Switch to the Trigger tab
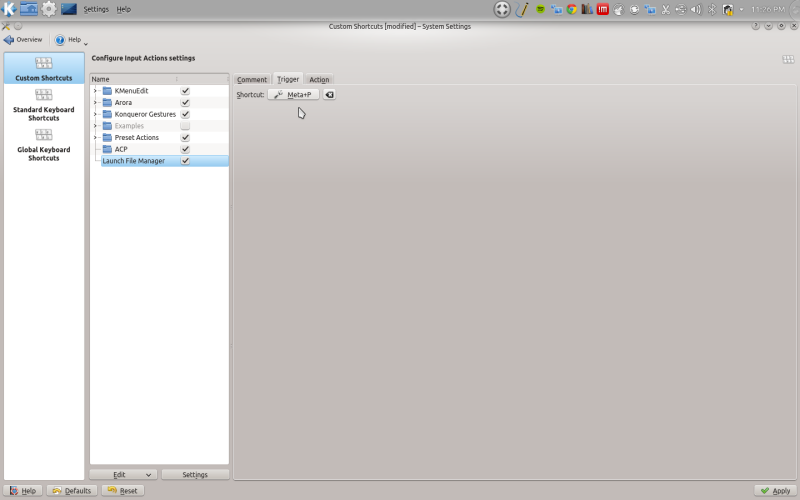 point(288,79)
